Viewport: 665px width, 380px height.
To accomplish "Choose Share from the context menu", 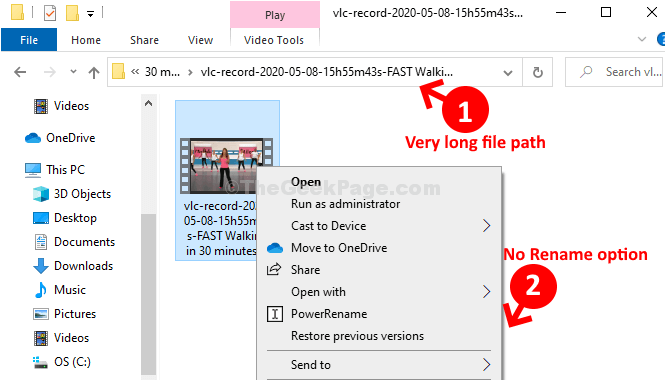I will click(x=305, y=270).
